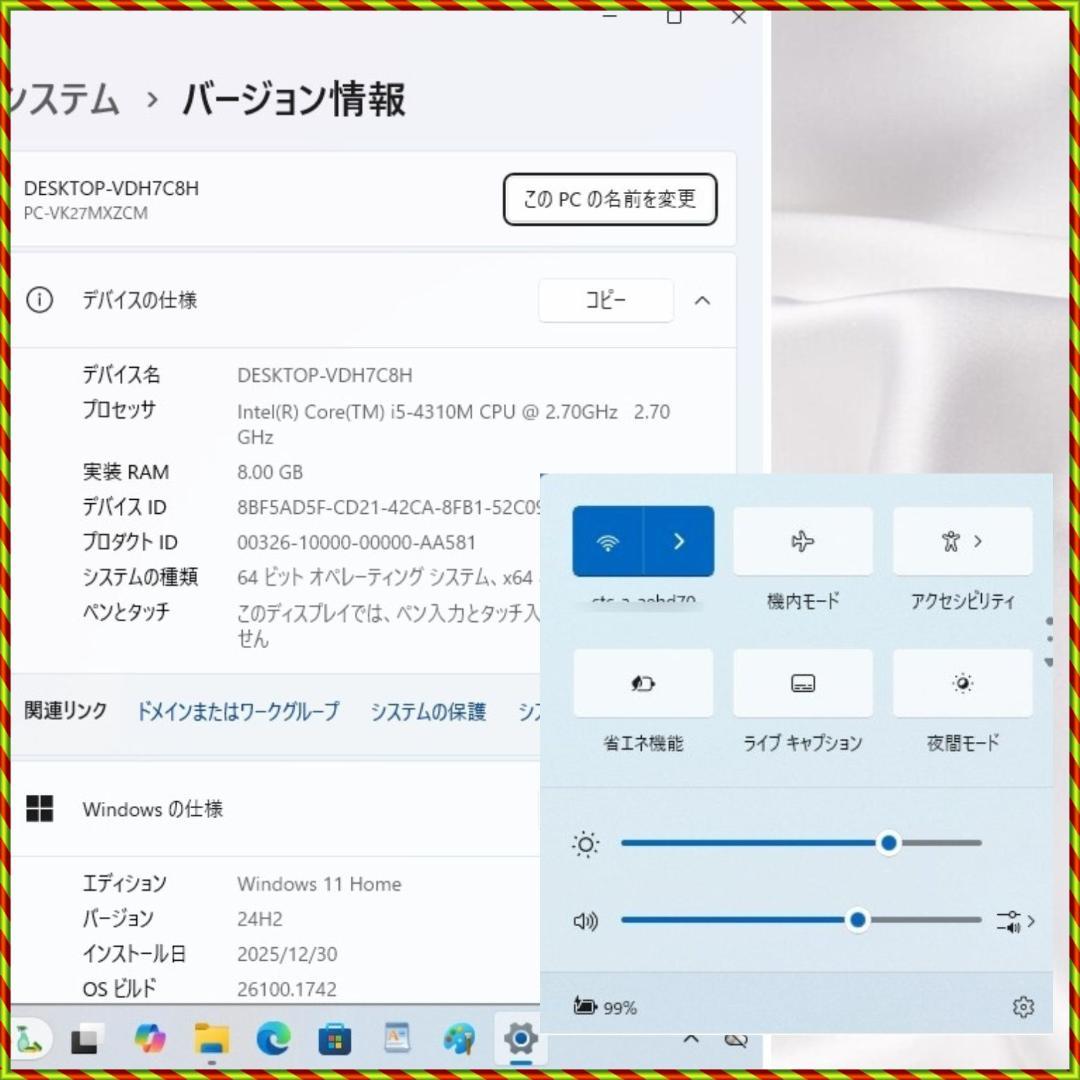Open Microsoft Edge from the taskbar
Image resolution: width=1080 pixels, height=1080 pixels.
tap(272, 1040)
